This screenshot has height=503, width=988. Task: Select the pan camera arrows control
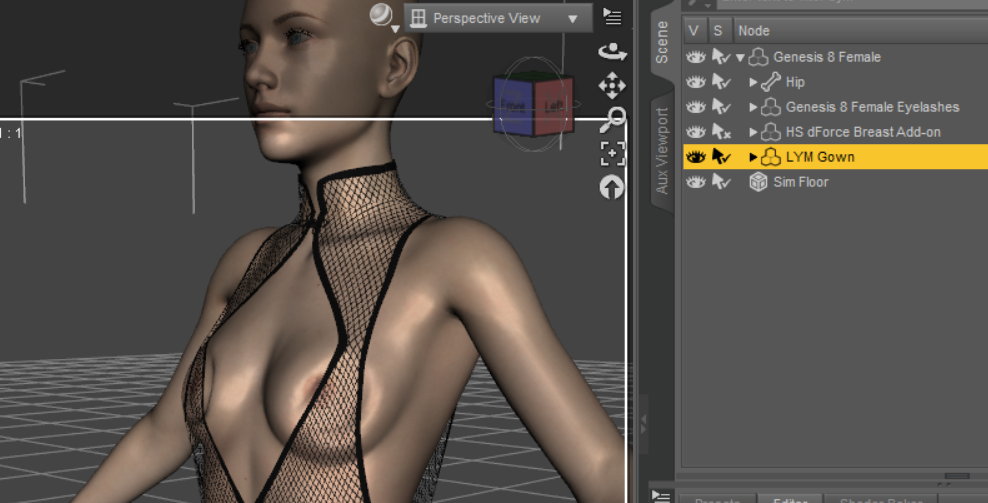tap(612, 85)
